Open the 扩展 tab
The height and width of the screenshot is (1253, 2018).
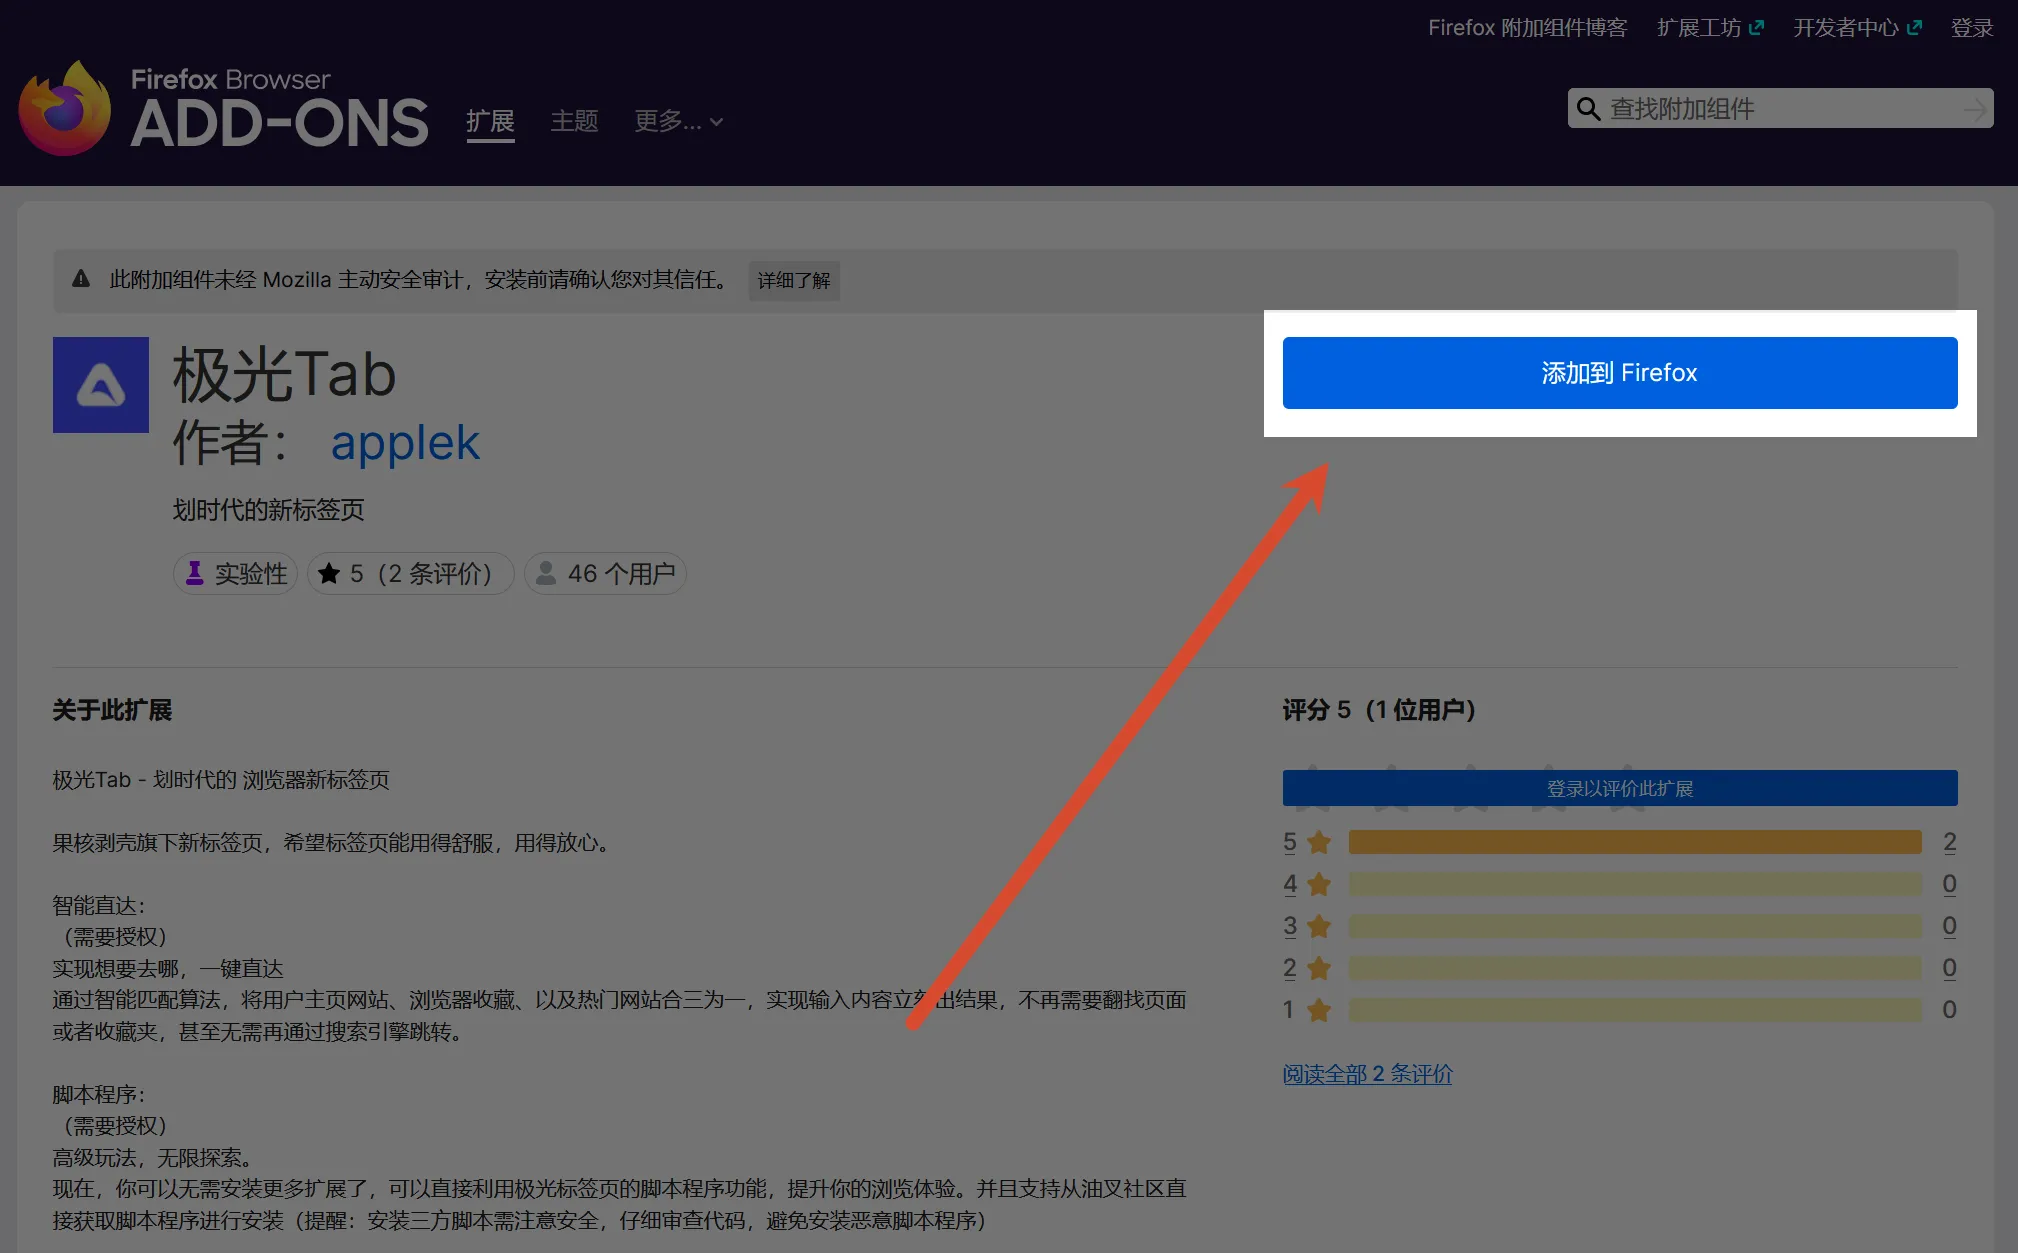point(490,121)
